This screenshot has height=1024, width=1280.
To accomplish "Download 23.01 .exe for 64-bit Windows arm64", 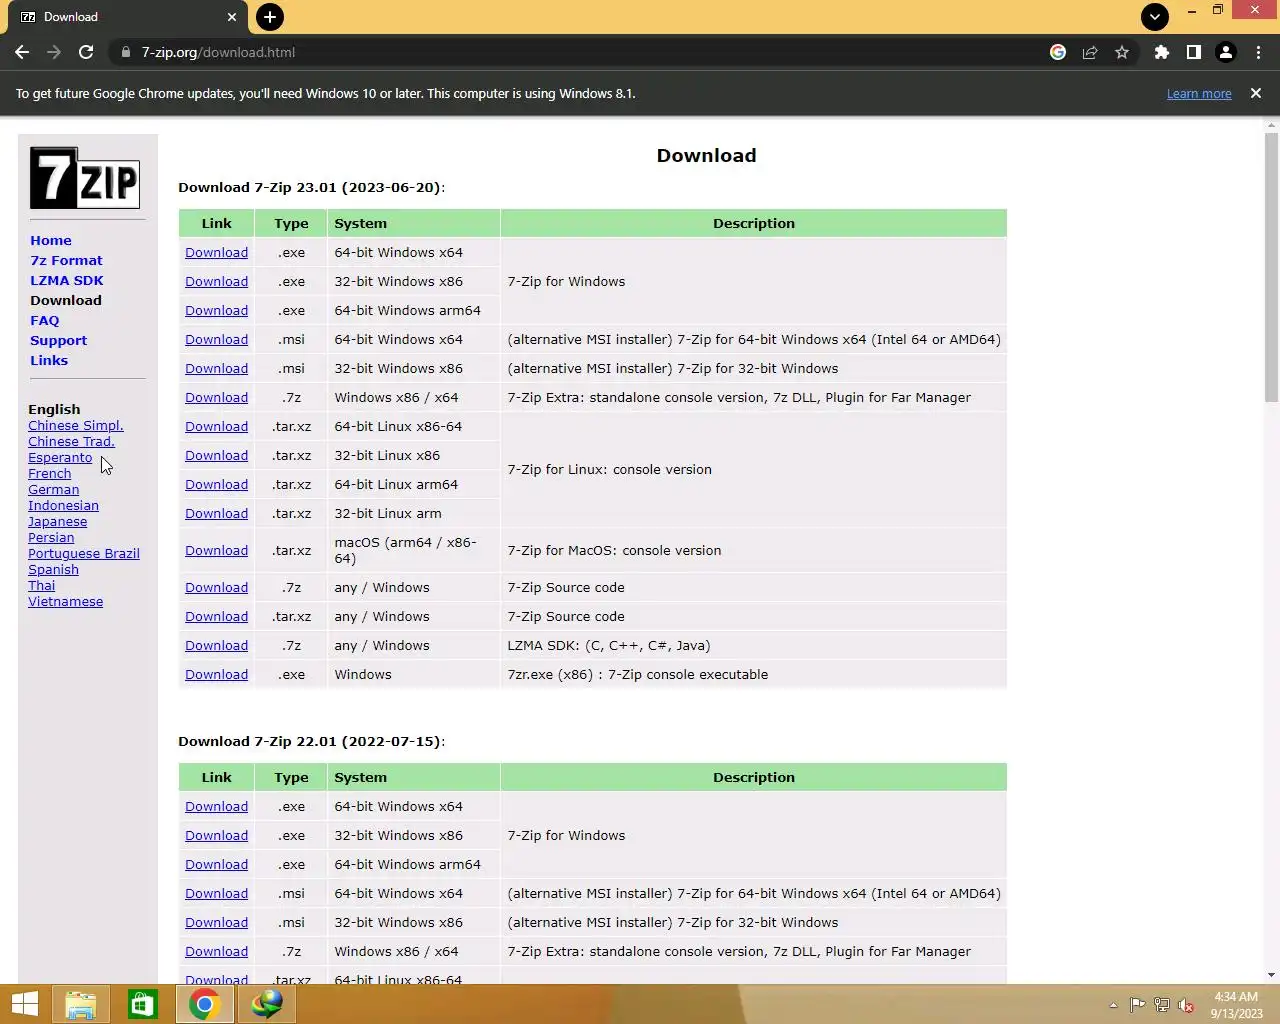I will (x=216, y=310).
